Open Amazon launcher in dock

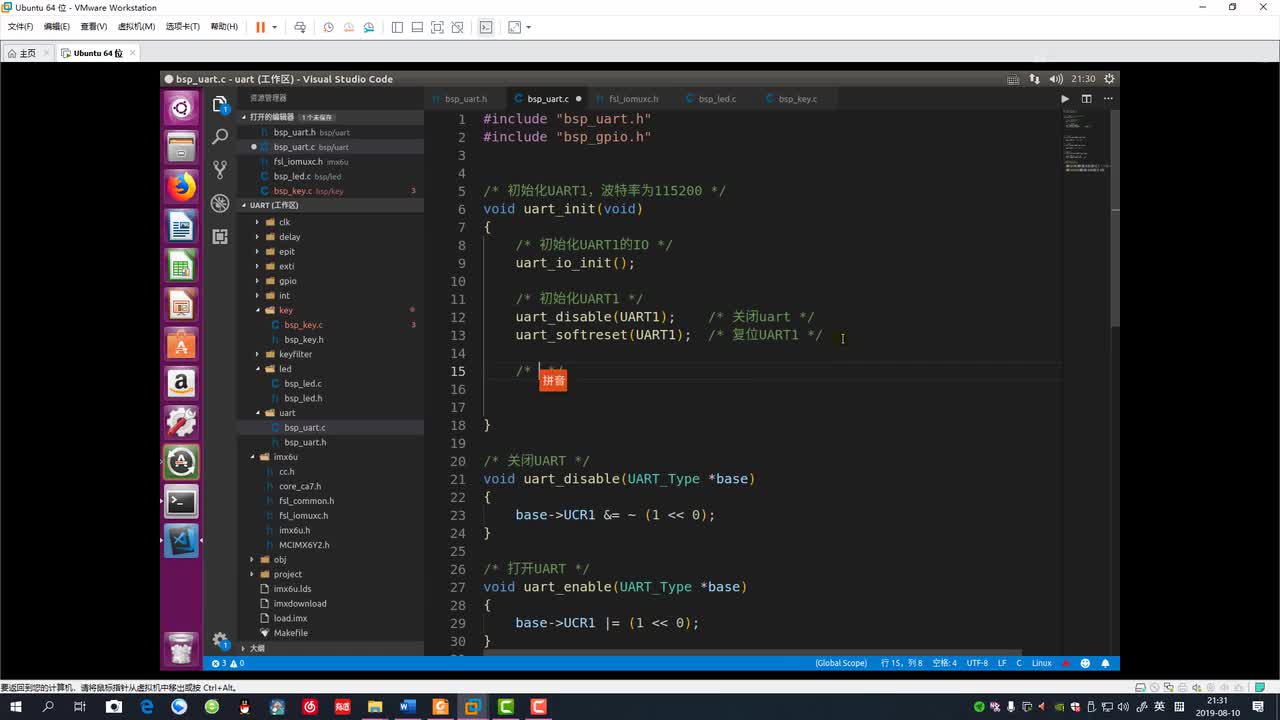[x=181, y=384]
